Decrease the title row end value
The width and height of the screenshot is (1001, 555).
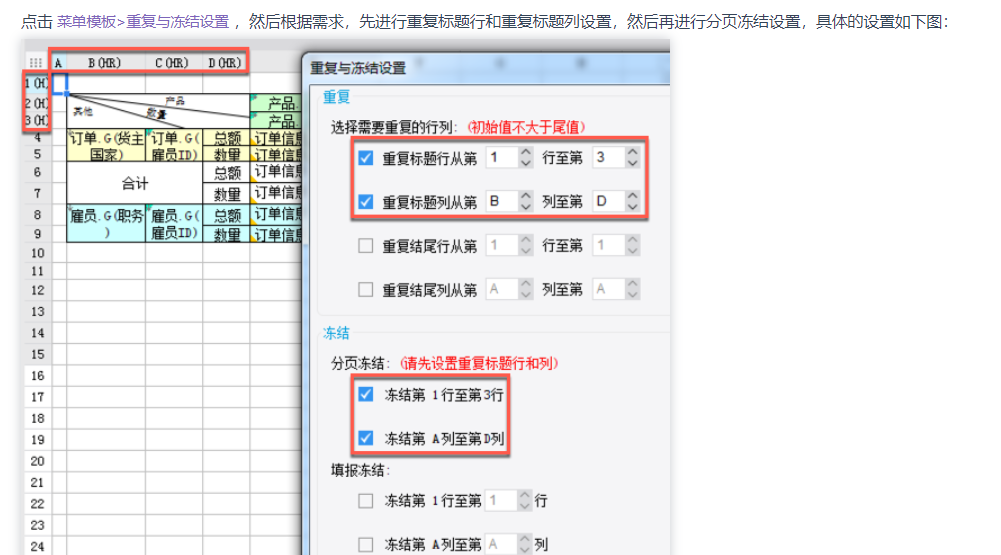click(x=632, y=163)
